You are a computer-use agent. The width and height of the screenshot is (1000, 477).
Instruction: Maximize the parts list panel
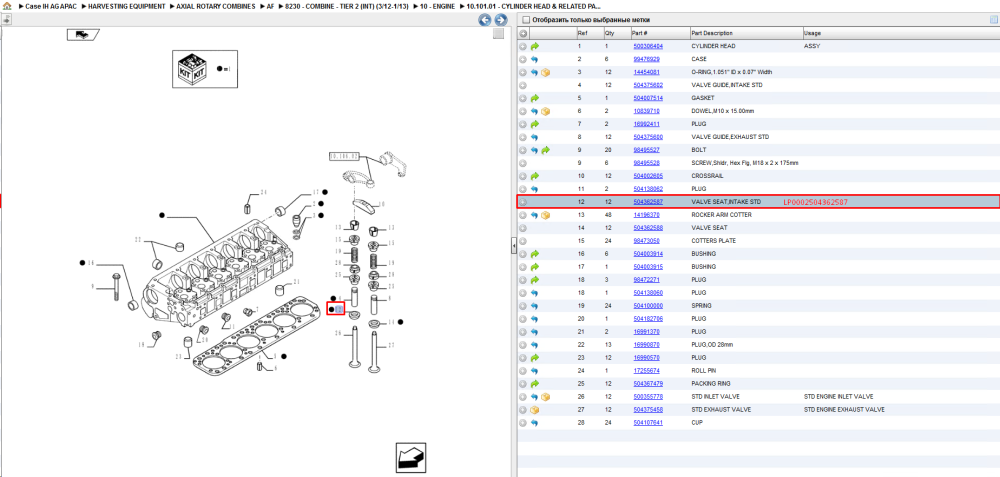click(993, 19)
